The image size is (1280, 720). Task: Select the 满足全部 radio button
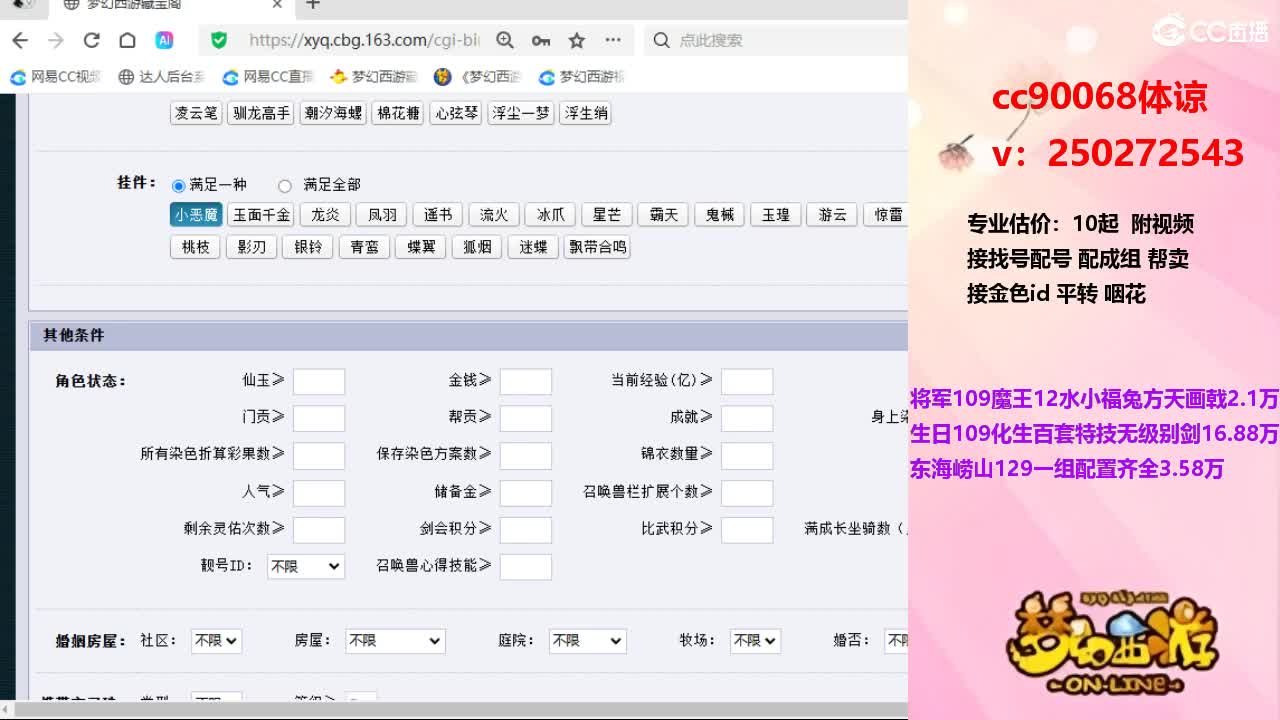(285, 185)
